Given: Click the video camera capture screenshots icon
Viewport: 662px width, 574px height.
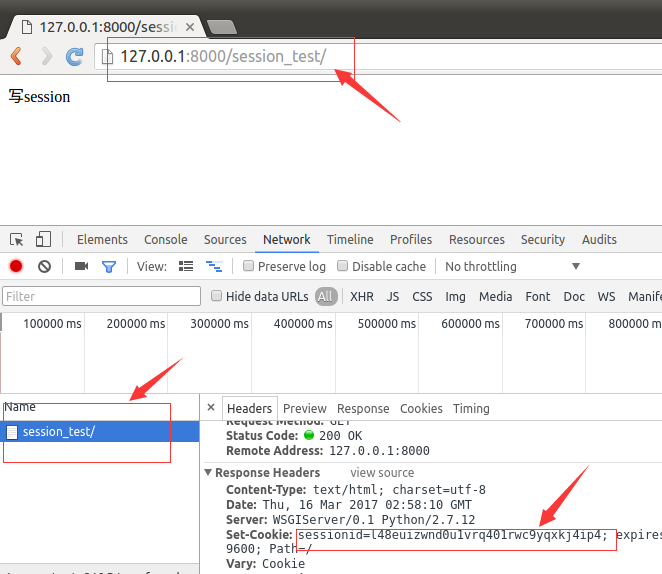Looking at the screenshot, I should point(81,267).
